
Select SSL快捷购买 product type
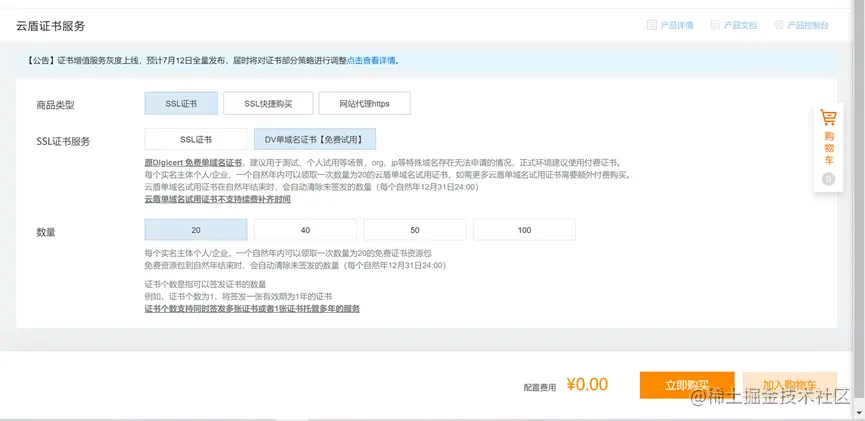coord(268,103)
